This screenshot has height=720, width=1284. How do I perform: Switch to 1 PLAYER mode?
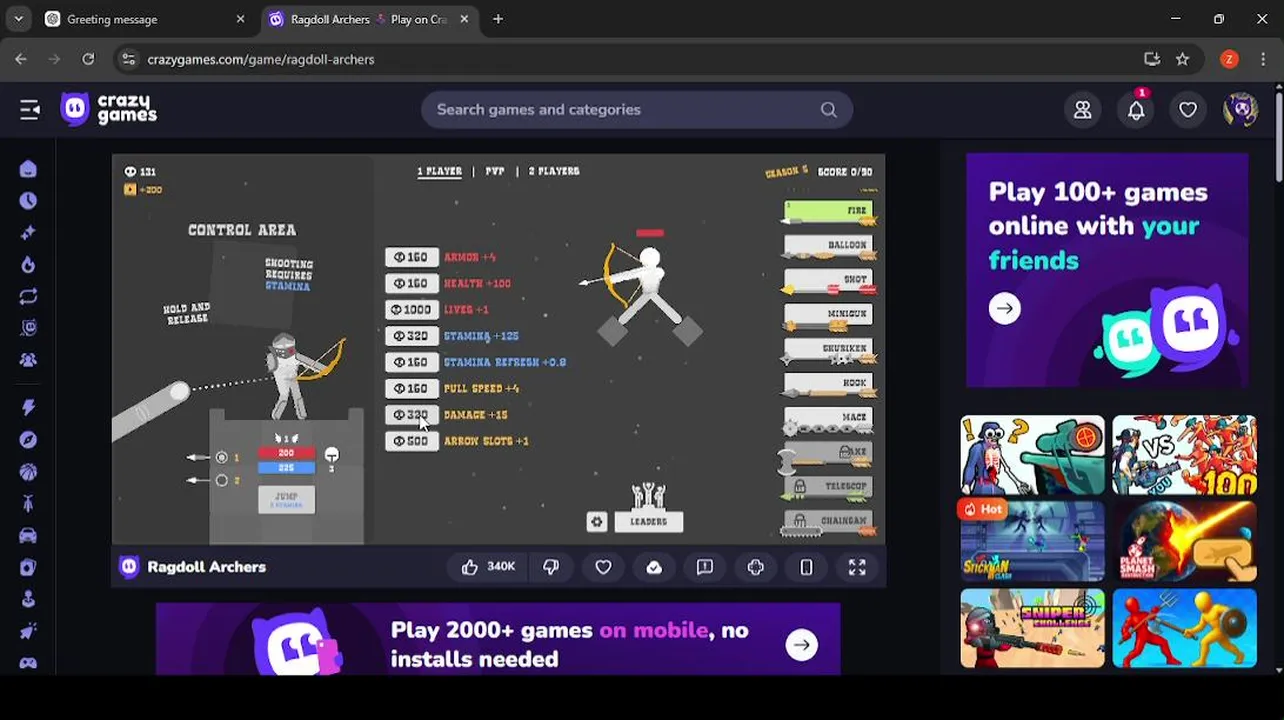click(440, 171)
